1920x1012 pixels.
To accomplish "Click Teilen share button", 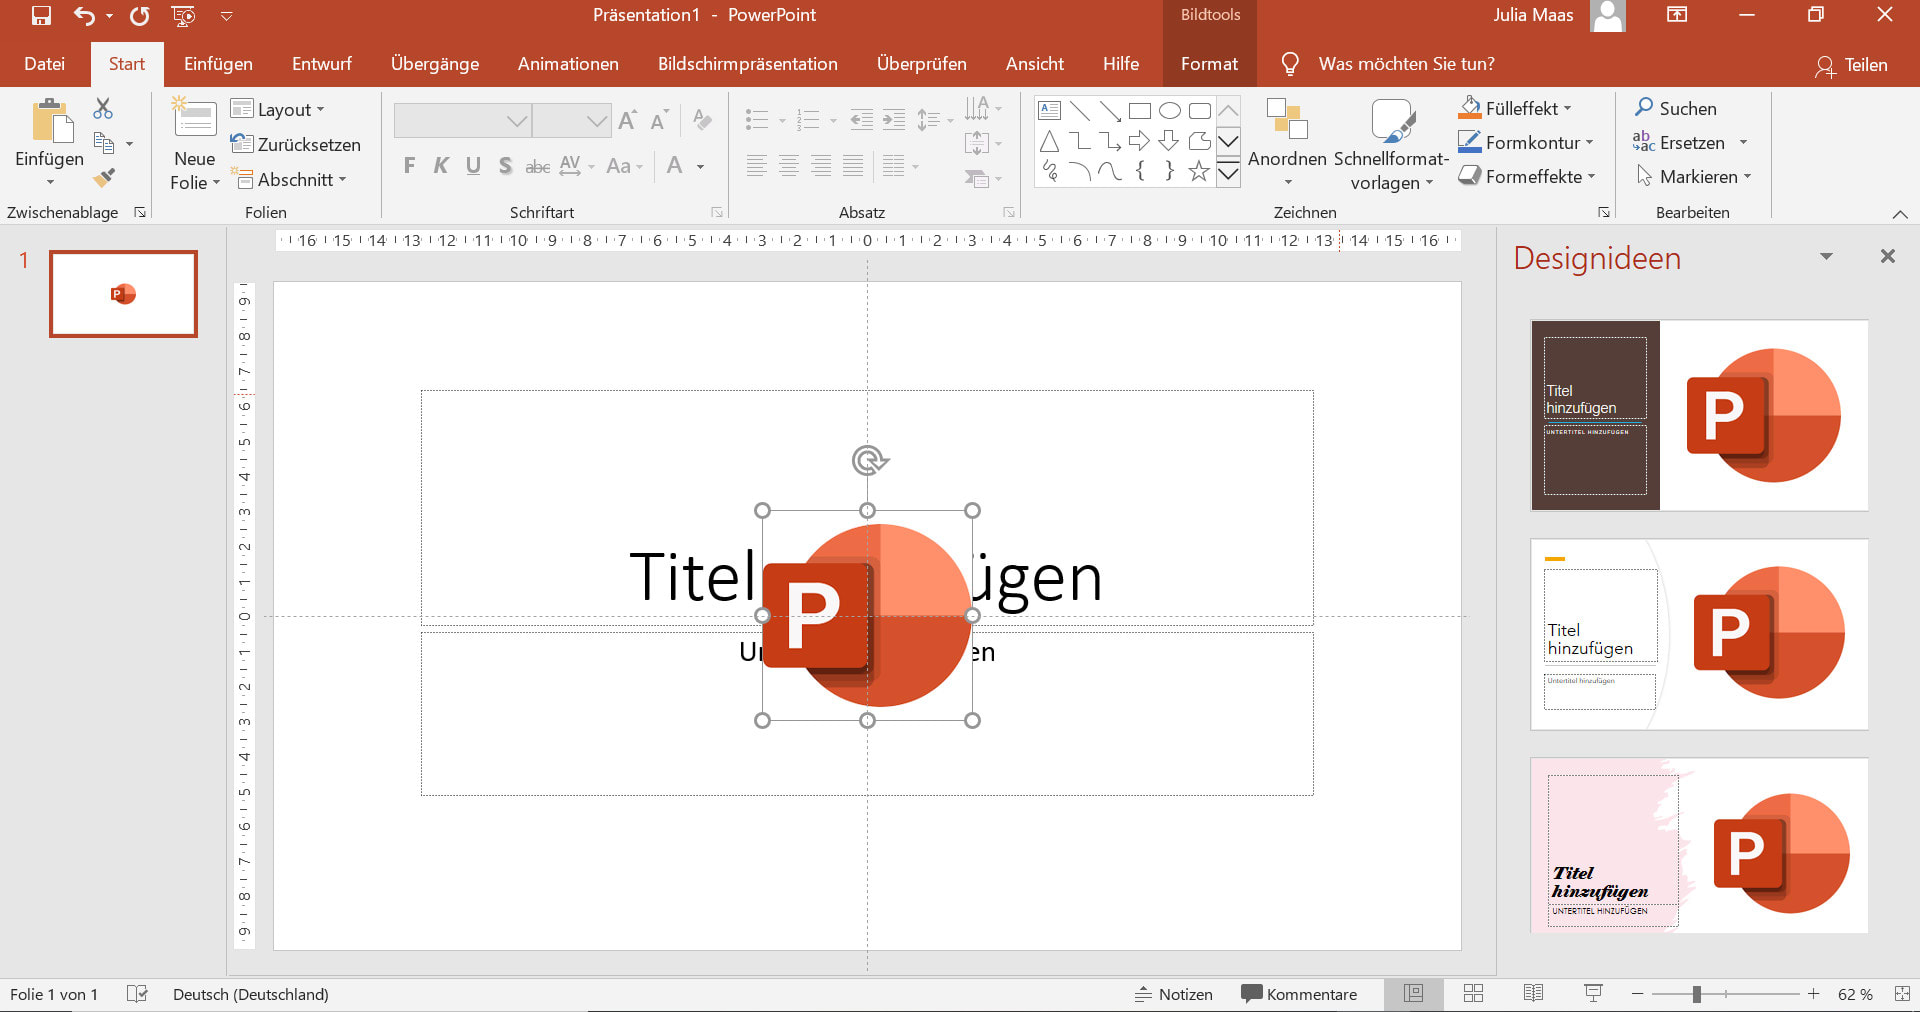I will click(x=1852, y=65).
